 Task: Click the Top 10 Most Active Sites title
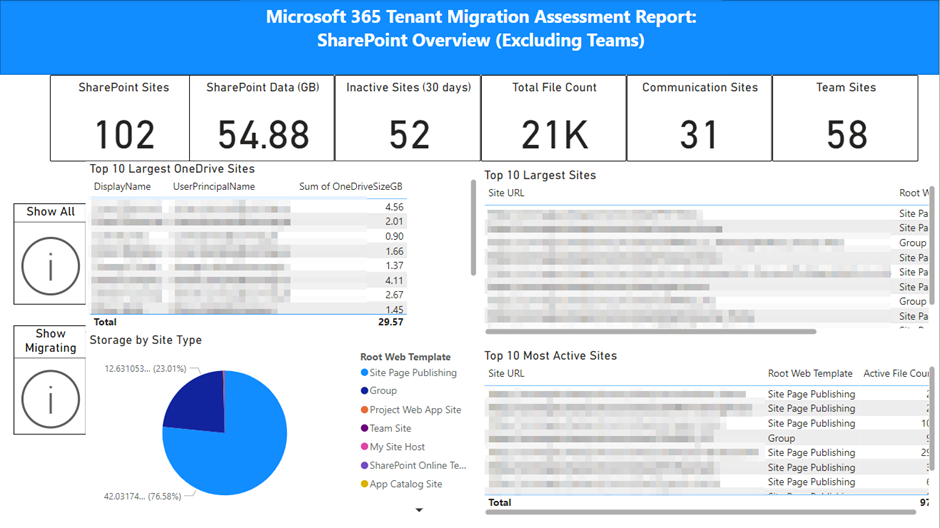(x=550, y=356)
